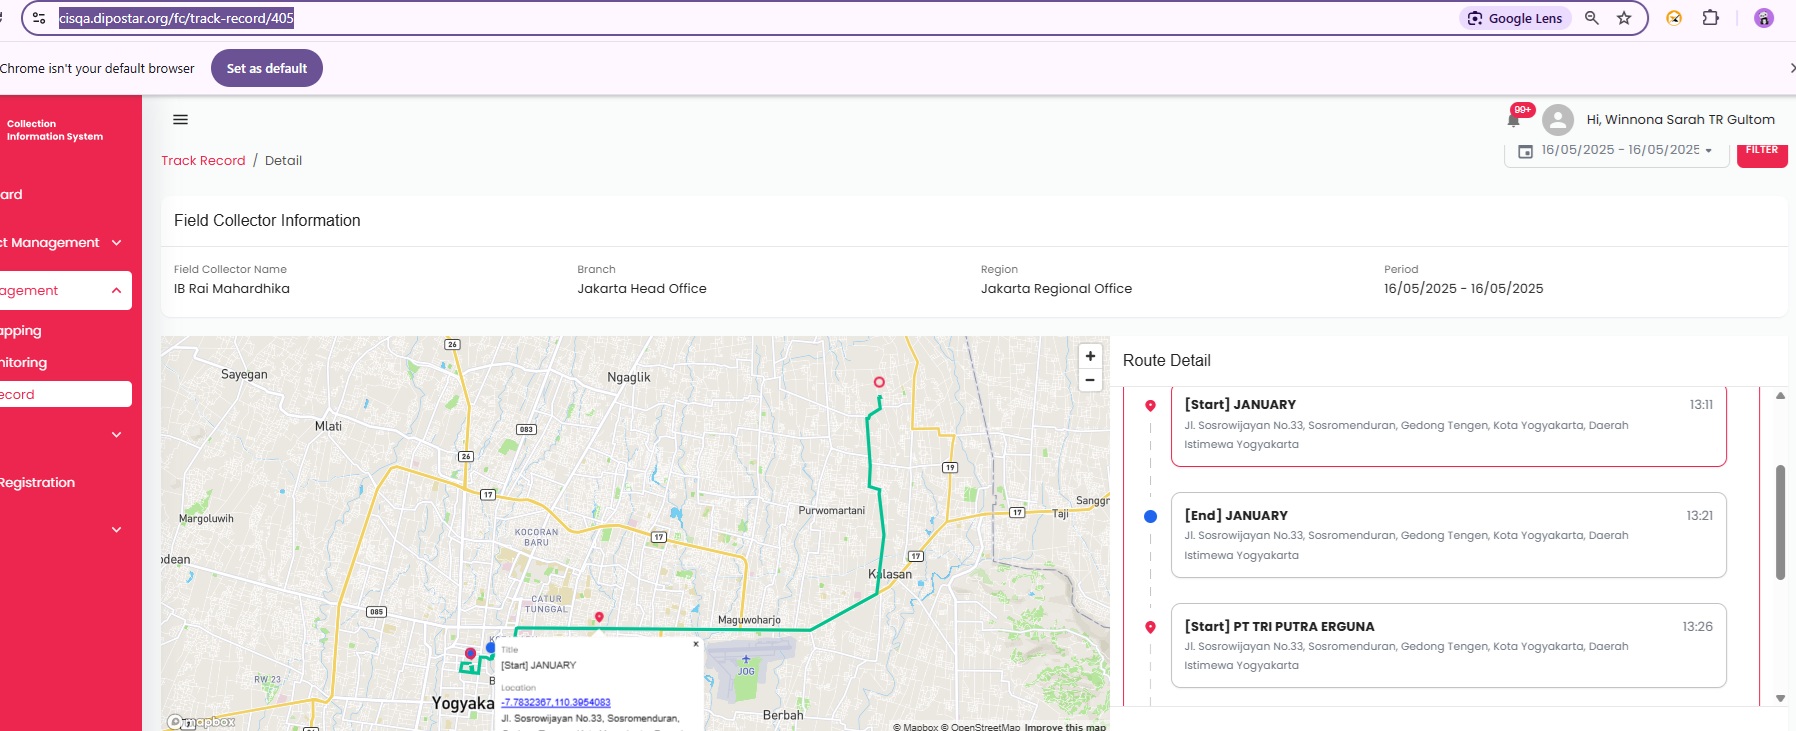Open the notifications bell
The height and width of the screenshot is (731, 1796).
(x=1513, y=120)
